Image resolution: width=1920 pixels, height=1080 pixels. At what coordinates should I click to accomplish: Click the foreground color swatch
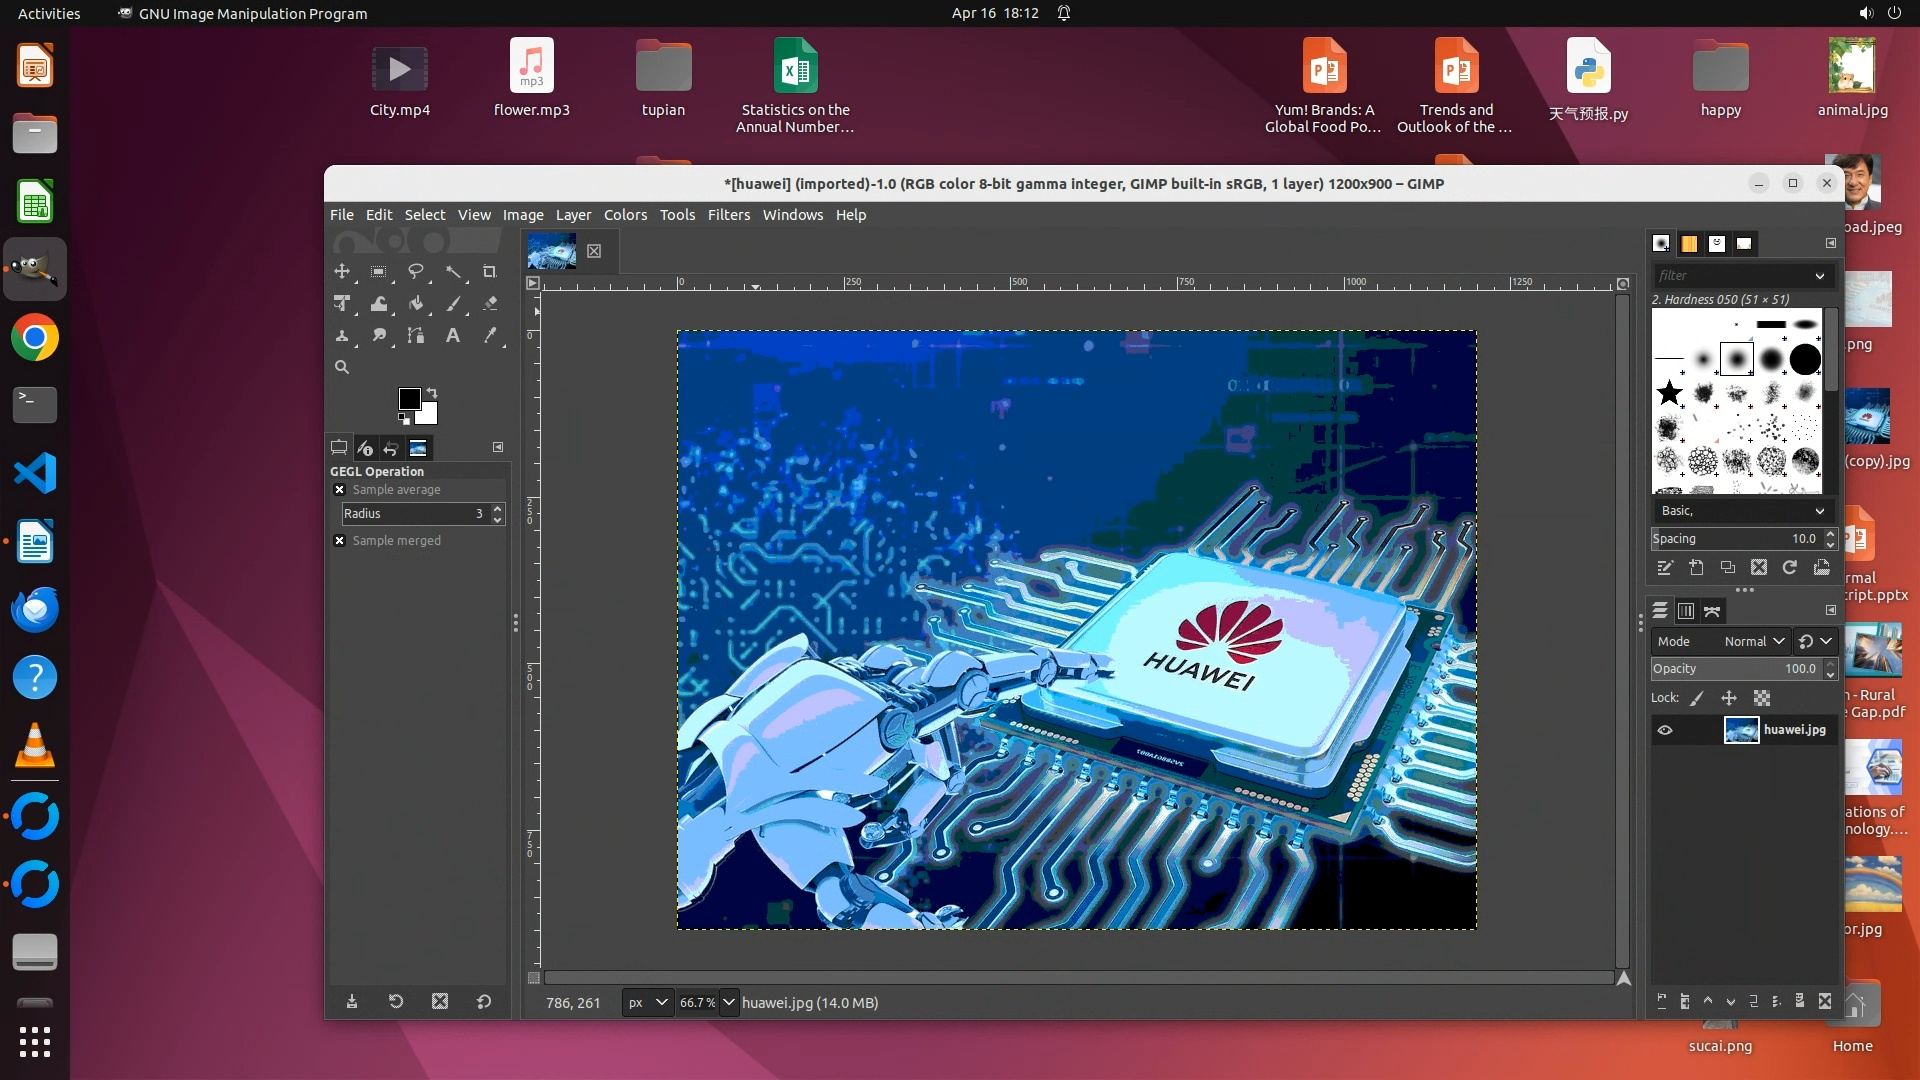[409, 399]
